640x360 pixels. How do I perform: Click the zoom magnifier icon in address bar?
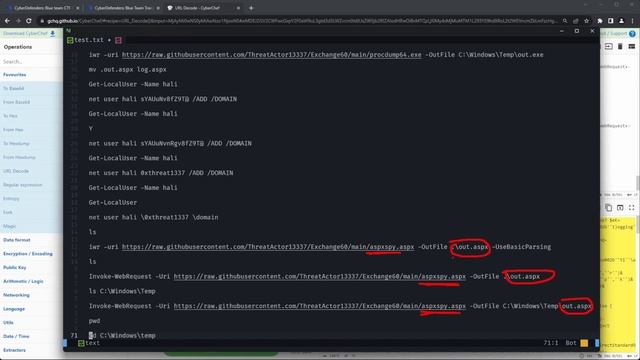coord(565,21)
